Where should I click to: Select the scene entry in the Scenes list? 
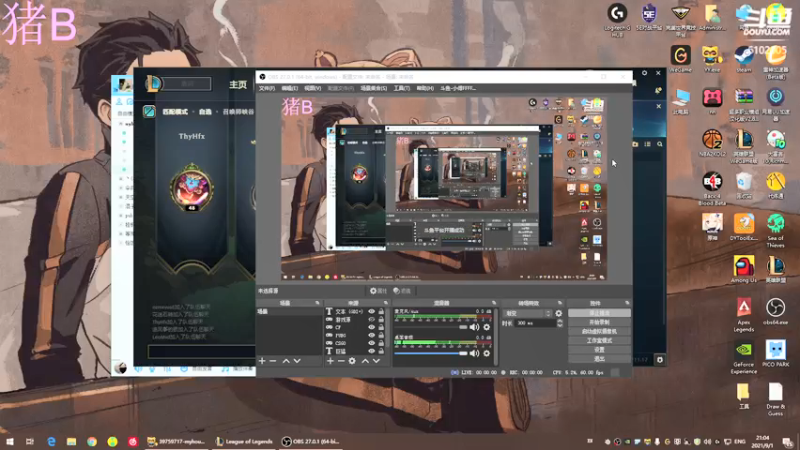tap(289, 311)
